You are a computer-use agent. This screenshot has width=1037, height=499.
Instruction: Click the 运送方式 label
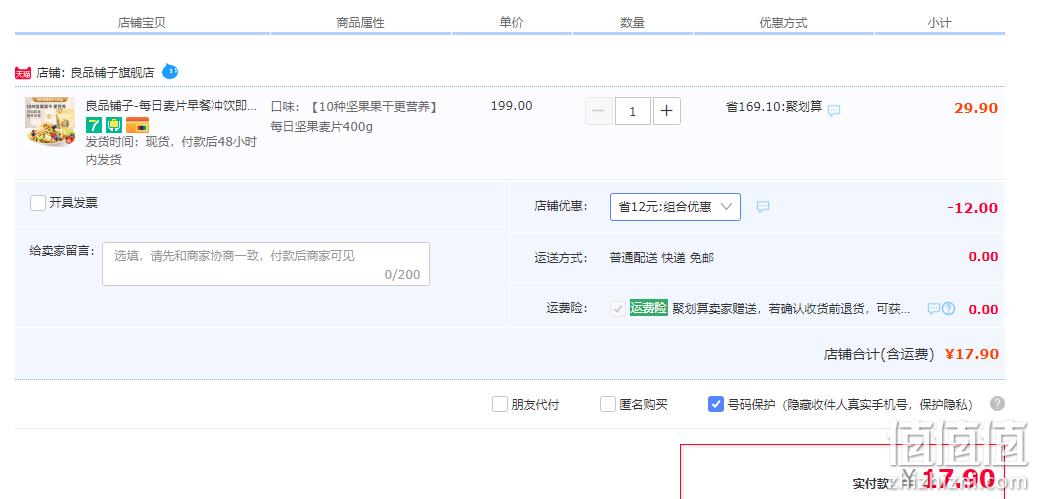point(561,258)
